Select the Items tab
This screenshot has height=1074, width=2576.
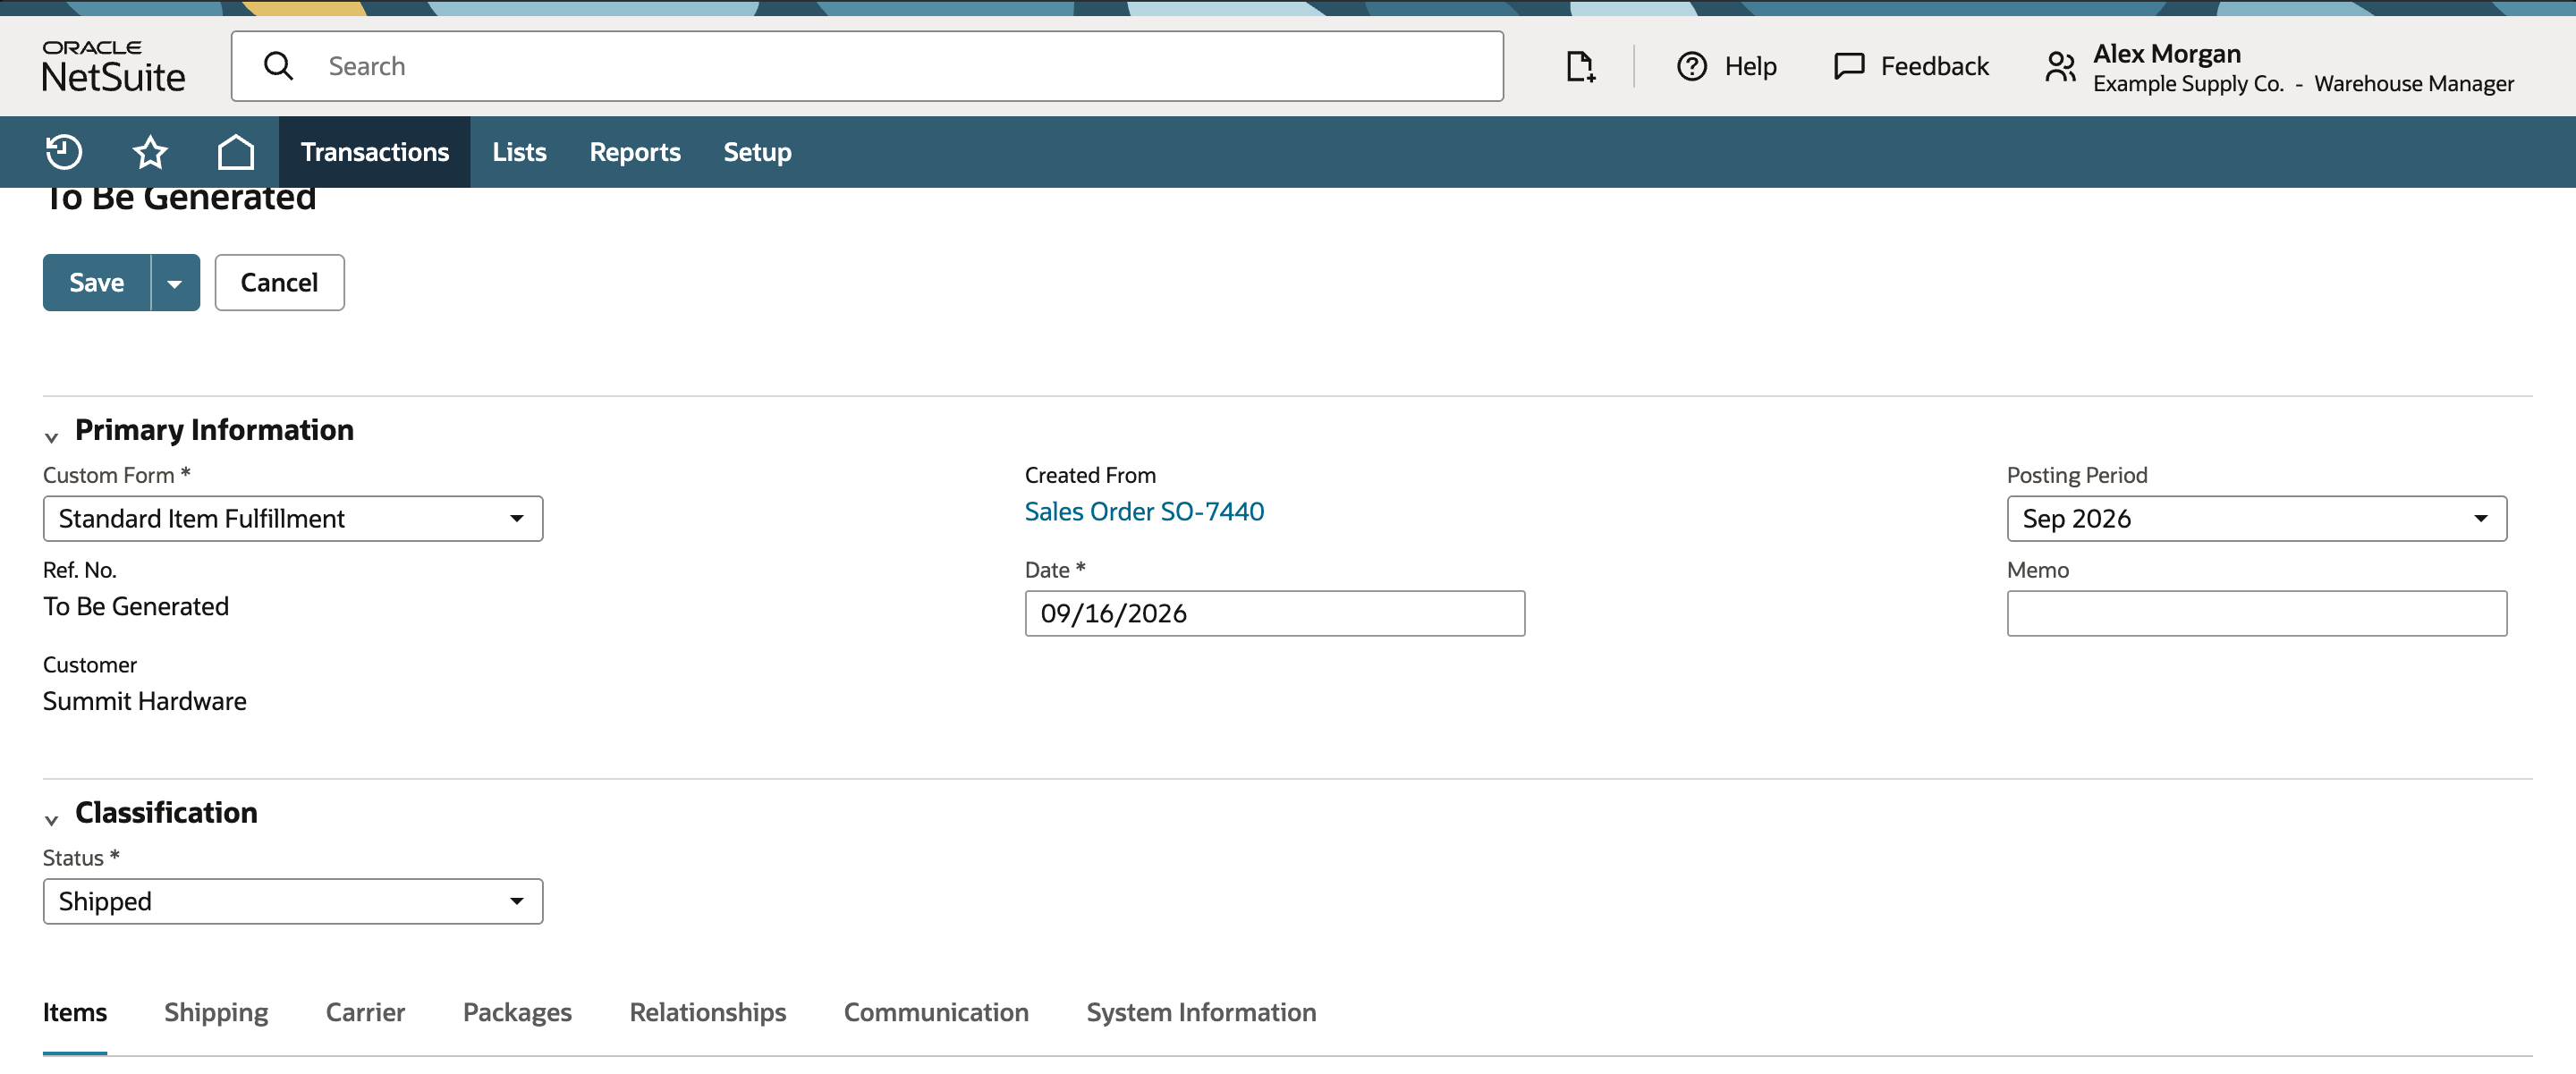click(75, 1012)
